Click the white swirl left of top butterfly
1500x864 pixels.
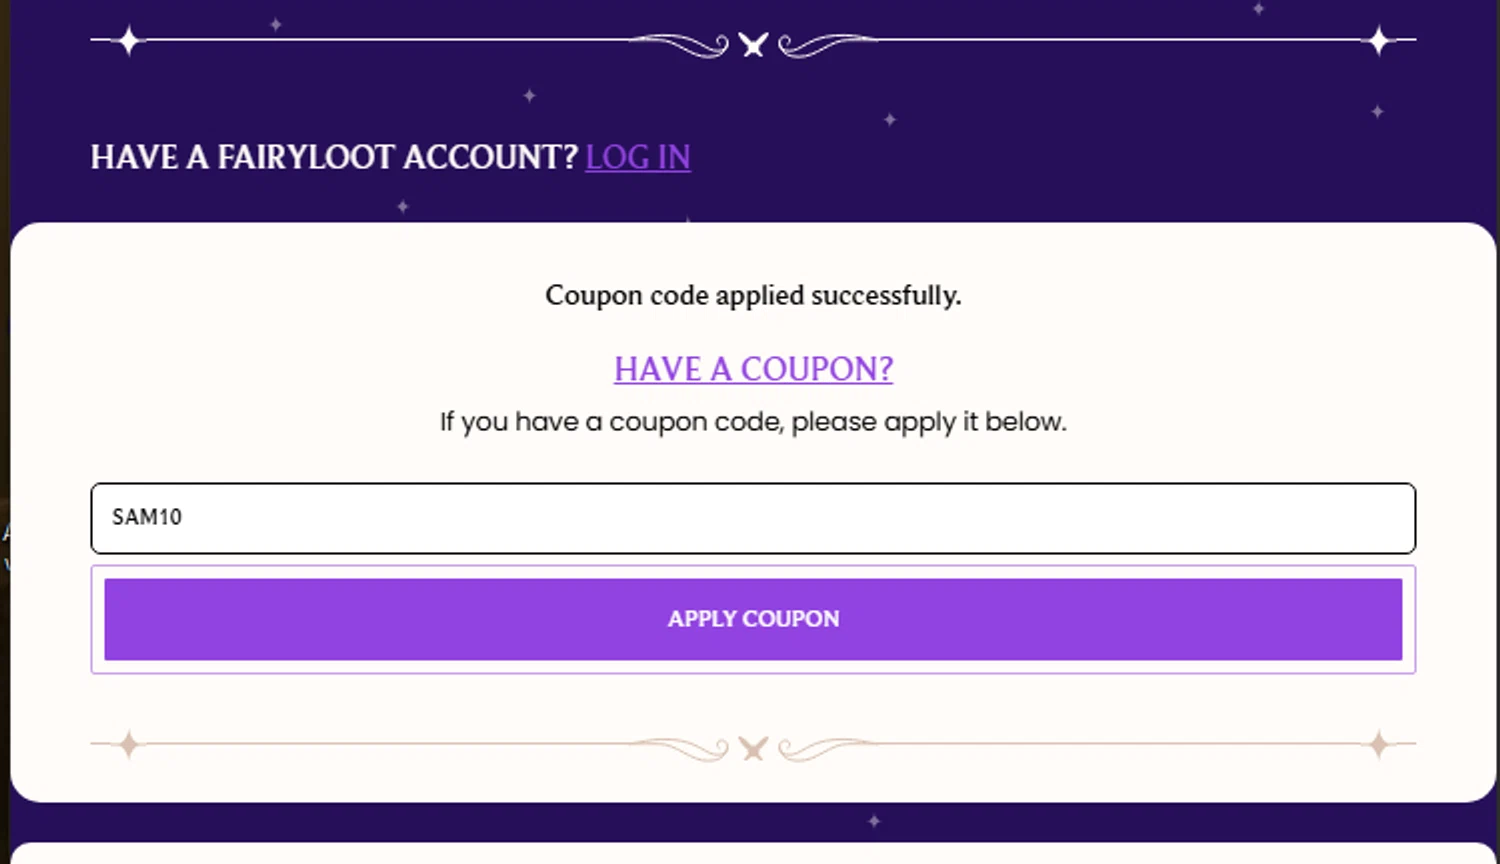click(685, 44)
